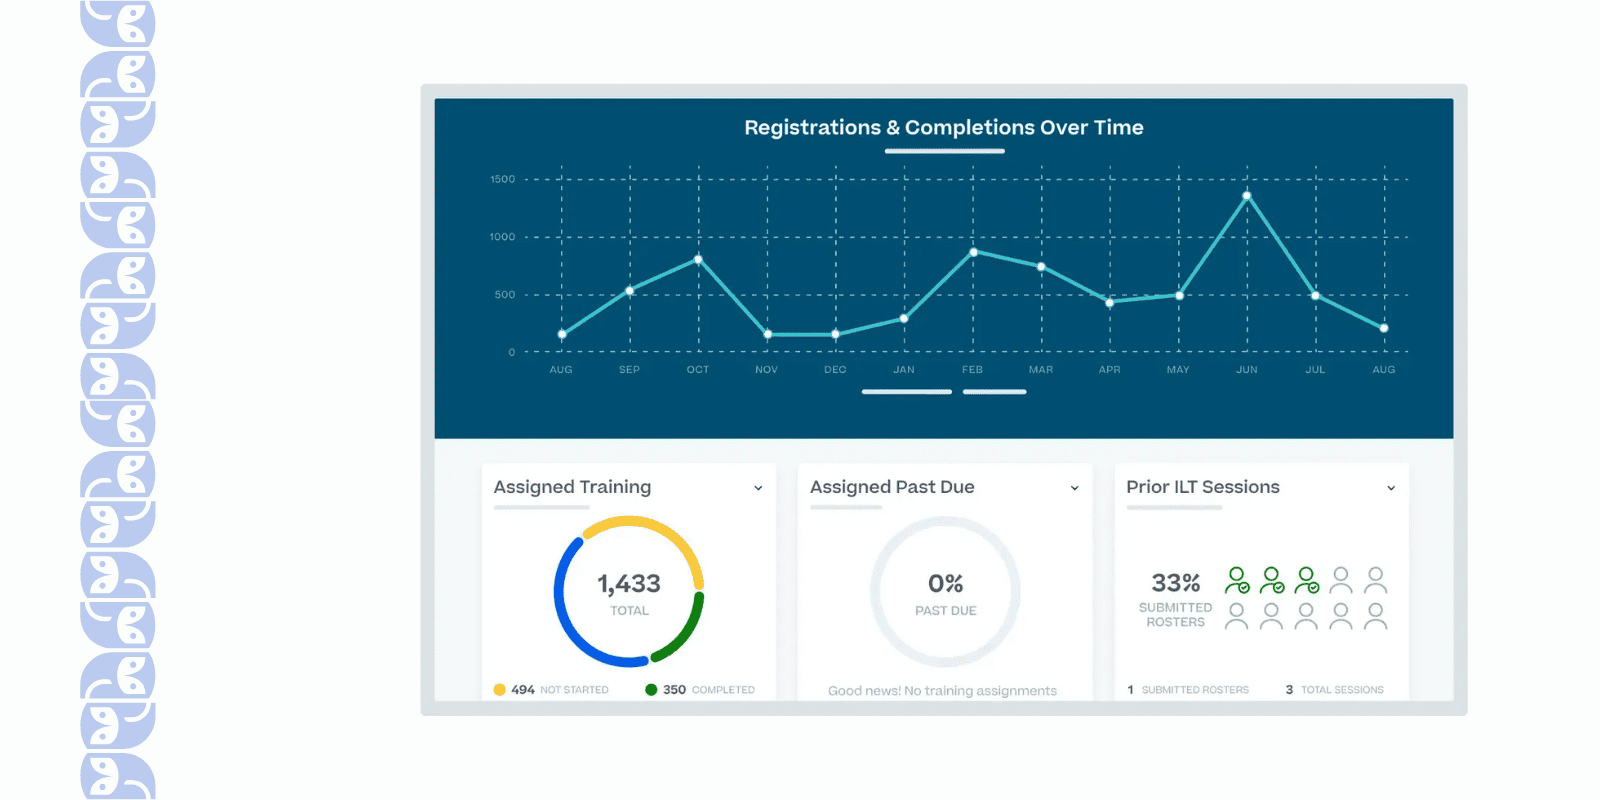Image resolution: width=1600 pixels, height=800 pixels.
Task: Click the 500 y-axis label
Action: click(x=505, y=295)
